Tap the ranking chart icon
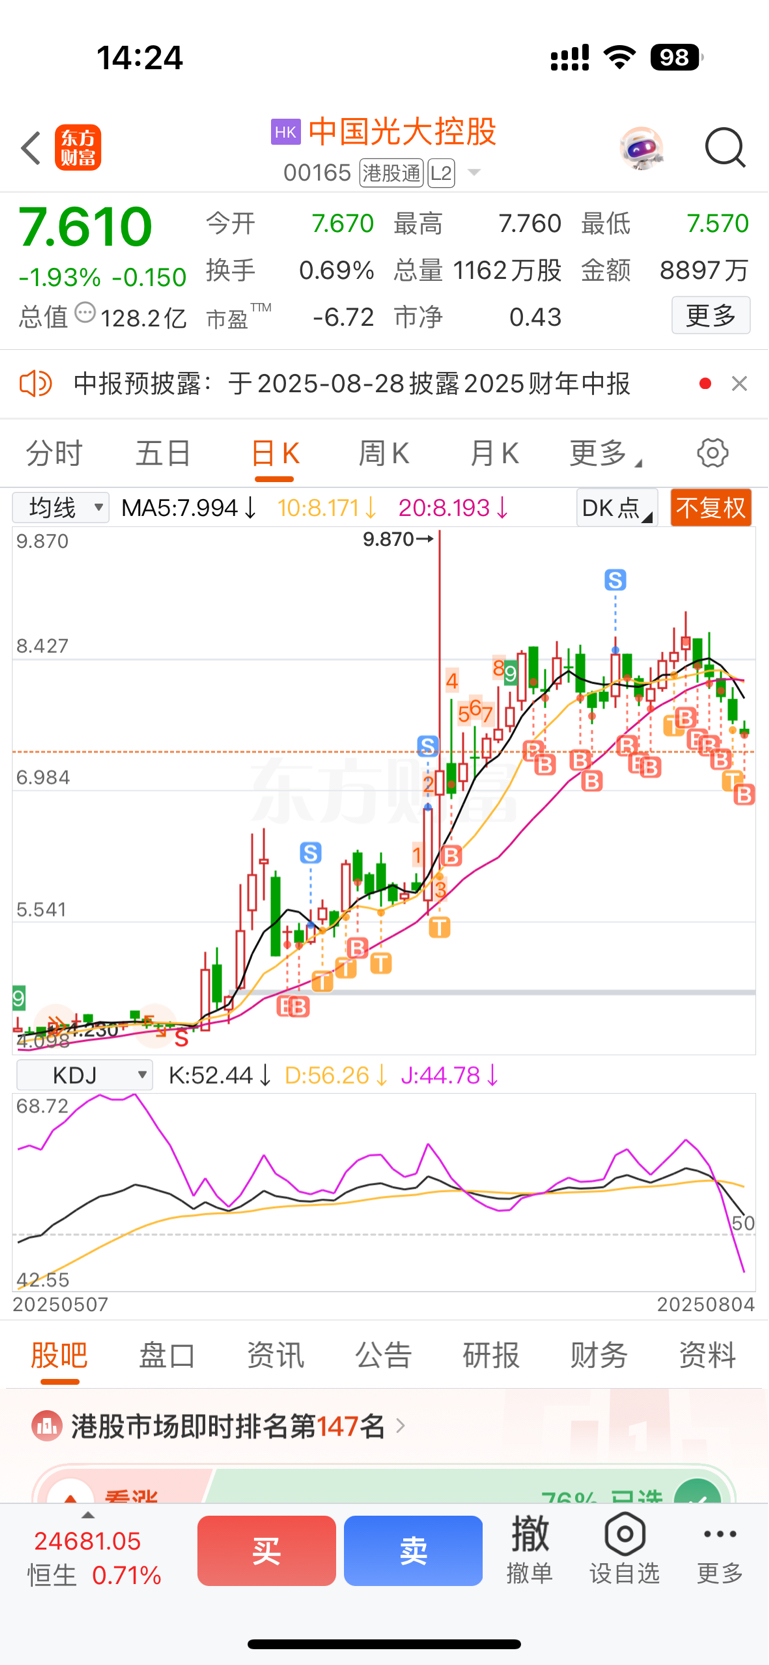 click(46, 1426)
